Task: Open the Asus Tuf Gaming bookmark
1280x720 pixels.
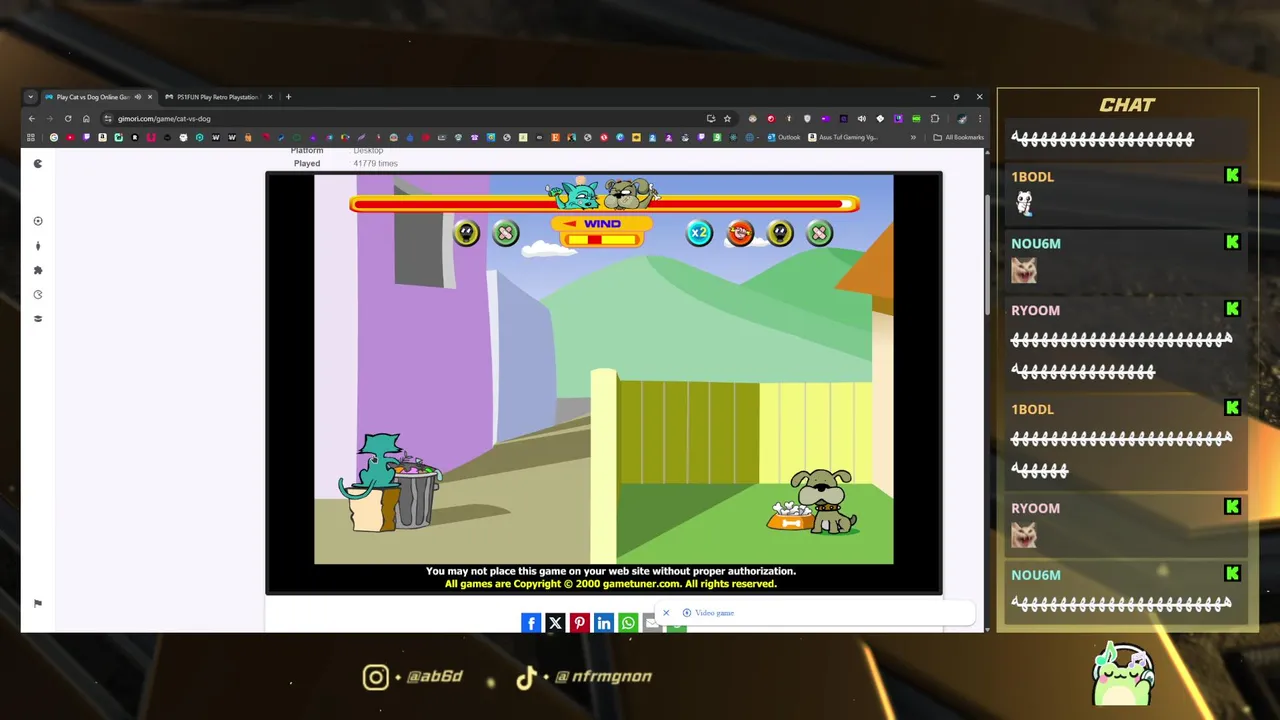Action: click(843, 137)
